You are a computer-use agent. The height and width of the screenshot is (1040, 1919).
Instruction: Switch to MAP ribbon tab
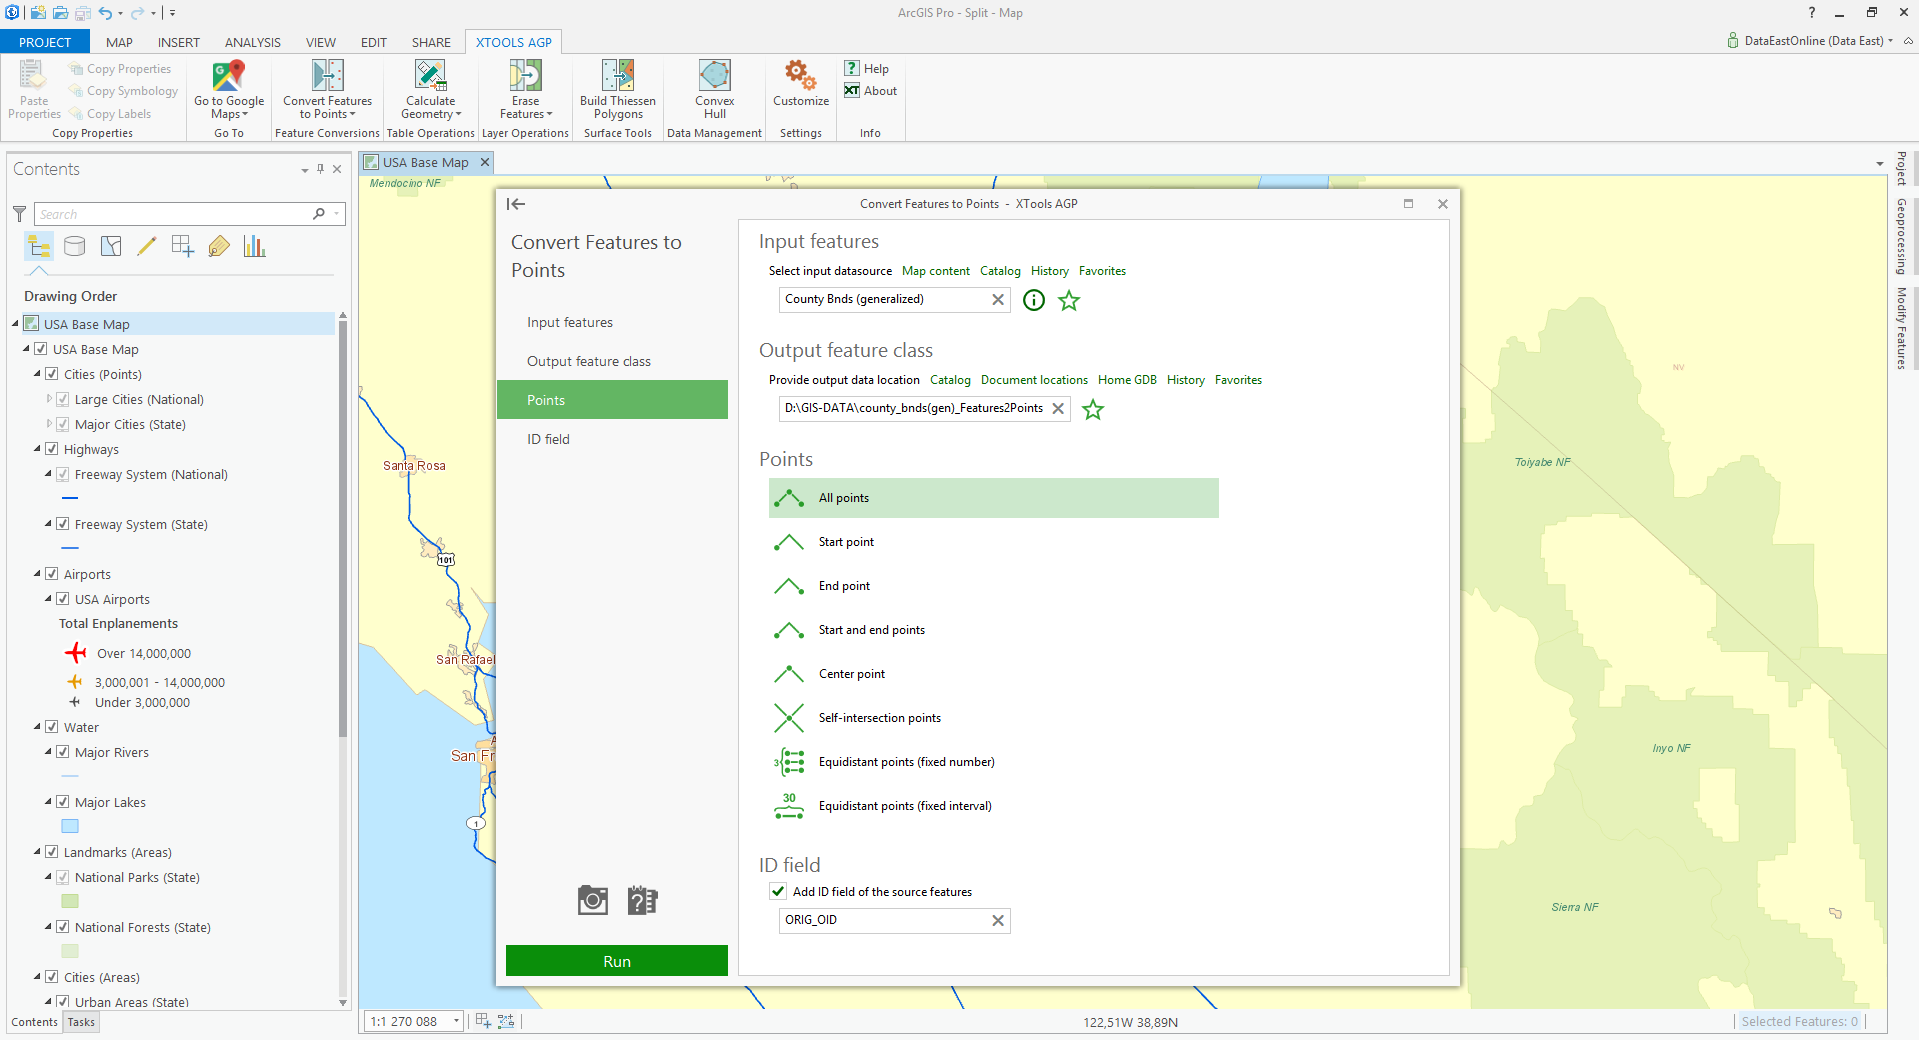pyautogui.click(x=119, y=42)
